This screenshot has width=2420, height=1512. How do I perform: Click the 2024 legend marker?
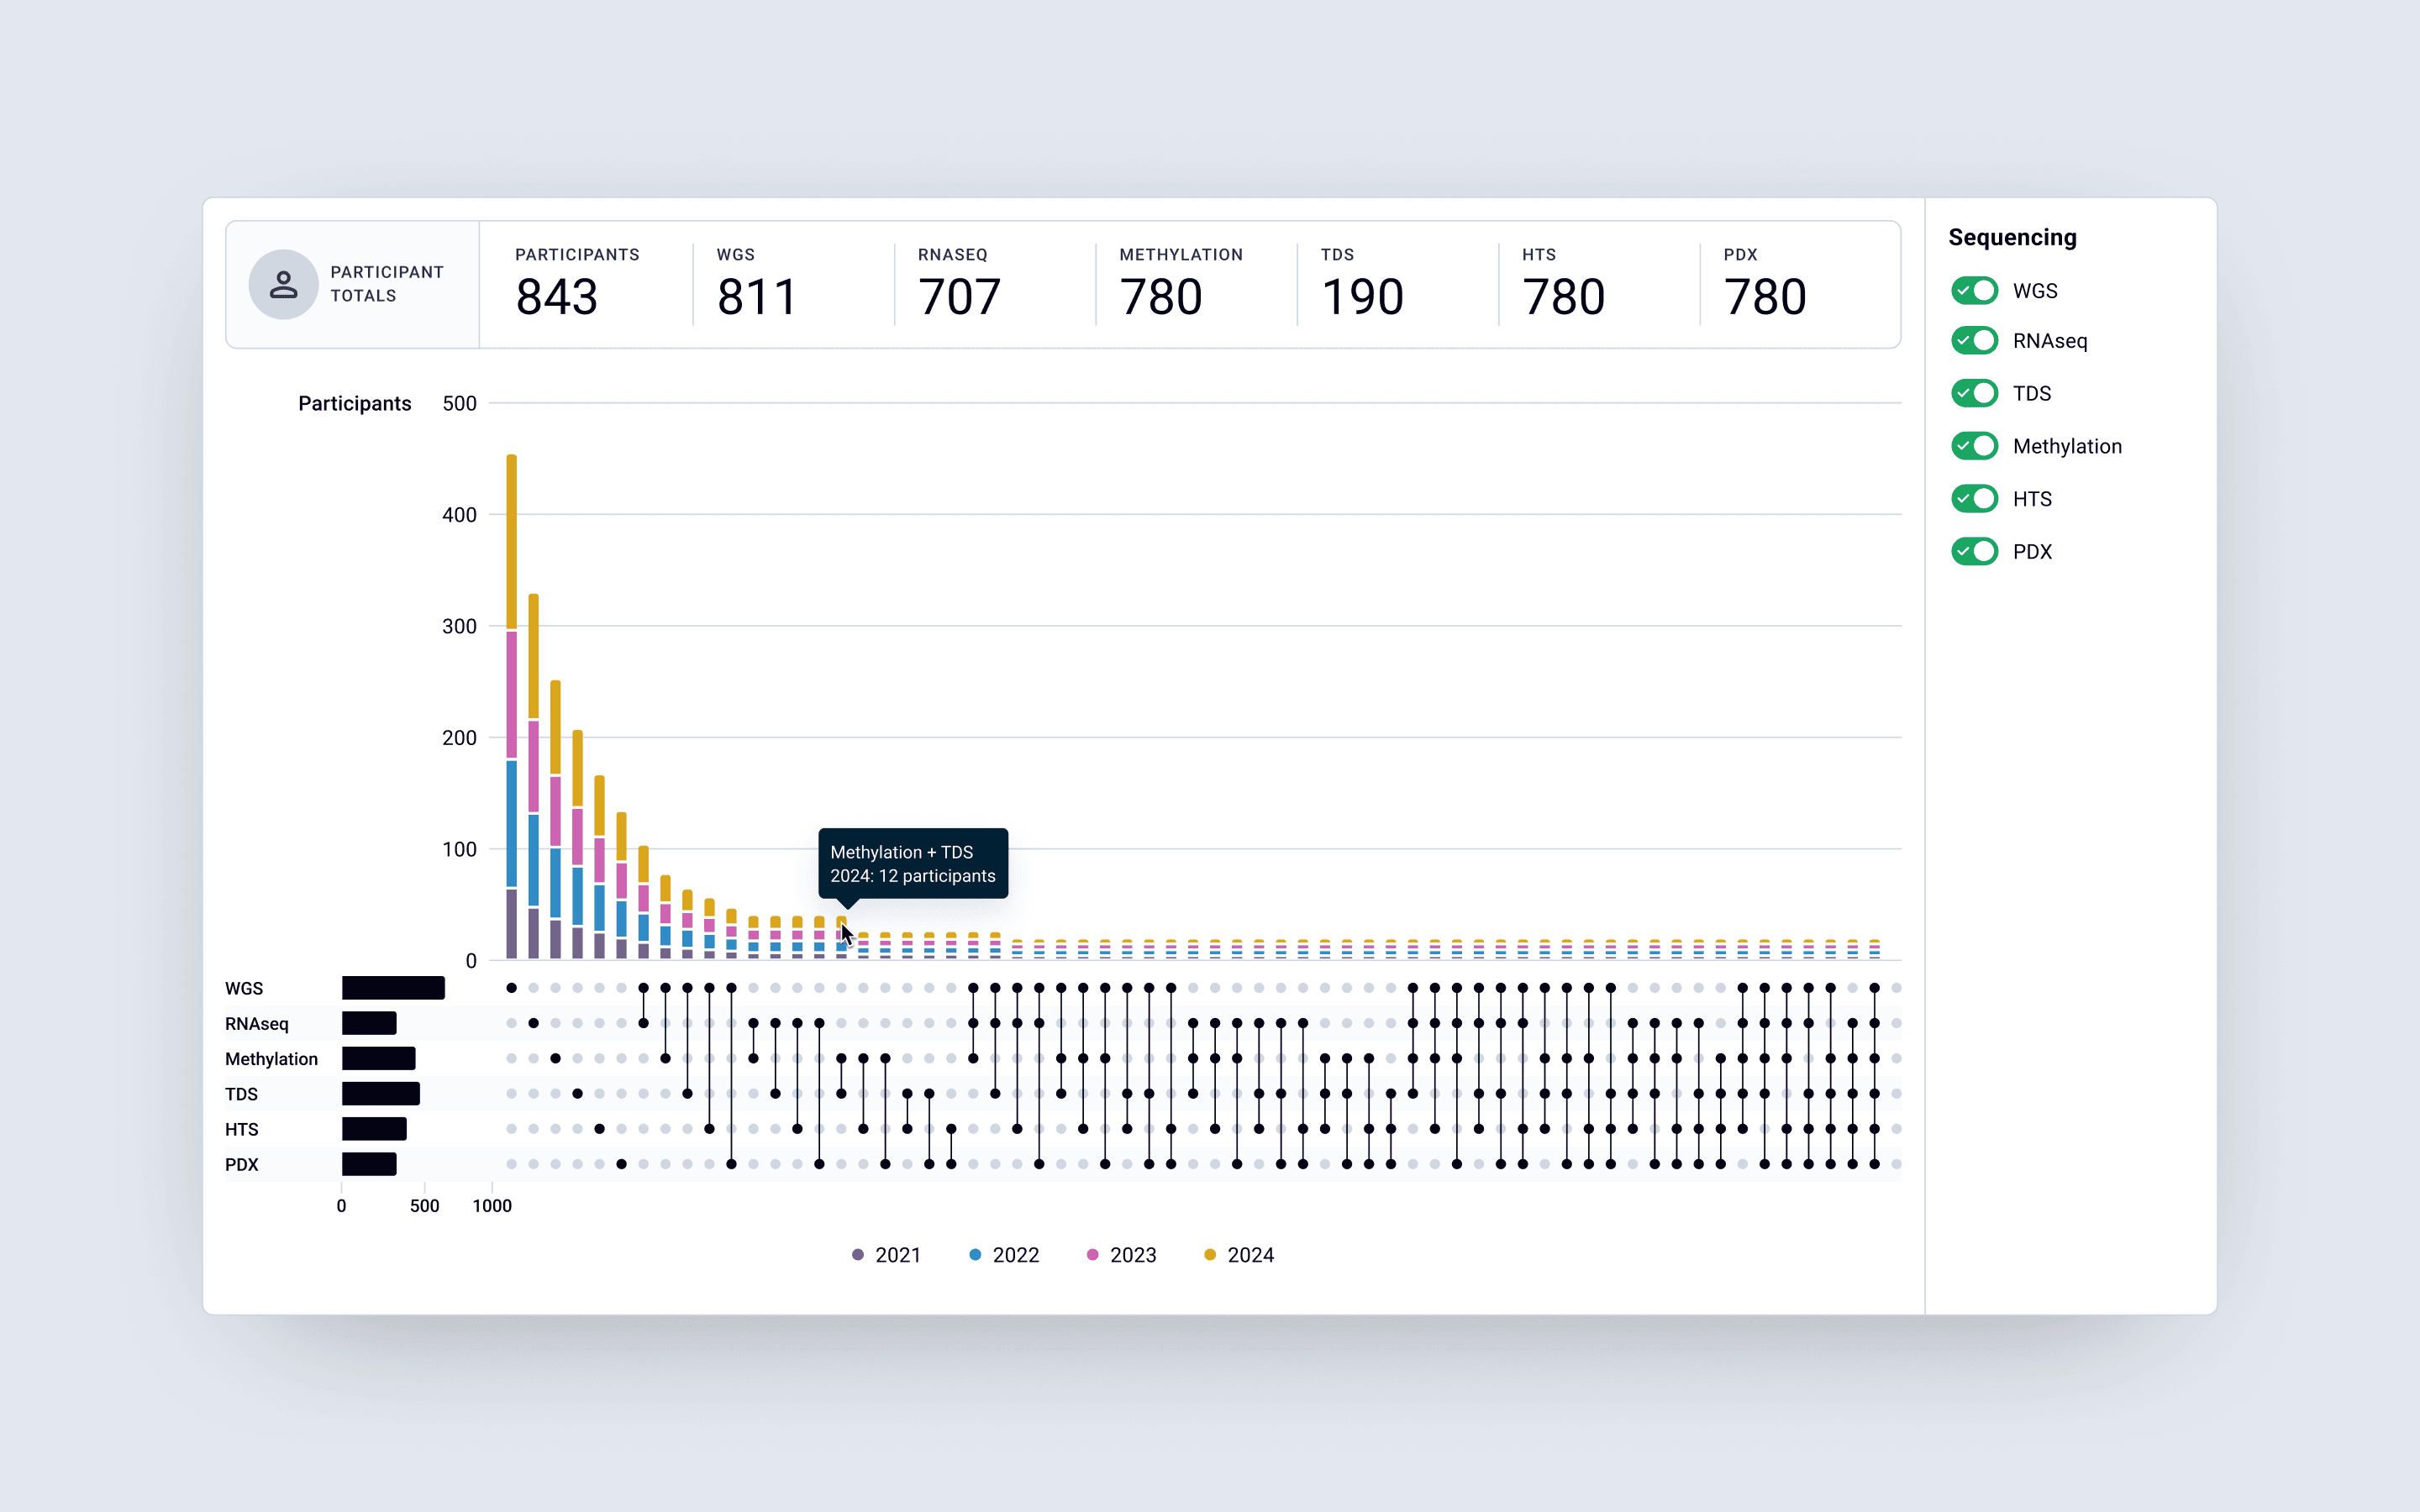pos(1209,1255)
